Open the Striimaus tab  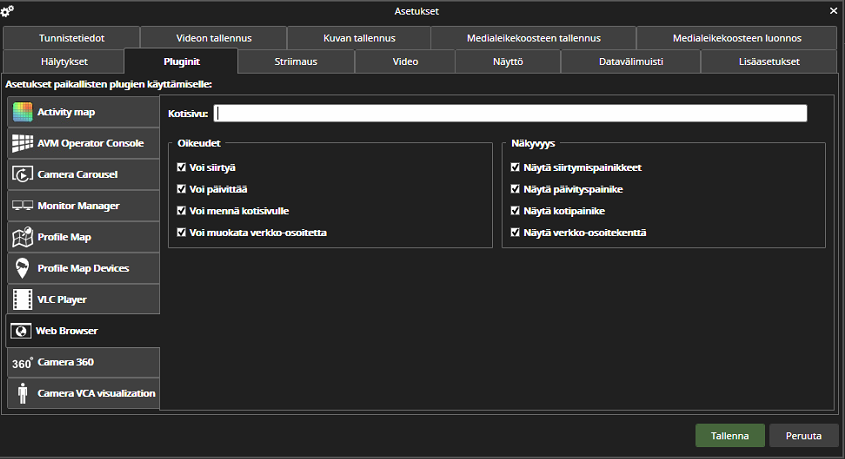(296, 61)
